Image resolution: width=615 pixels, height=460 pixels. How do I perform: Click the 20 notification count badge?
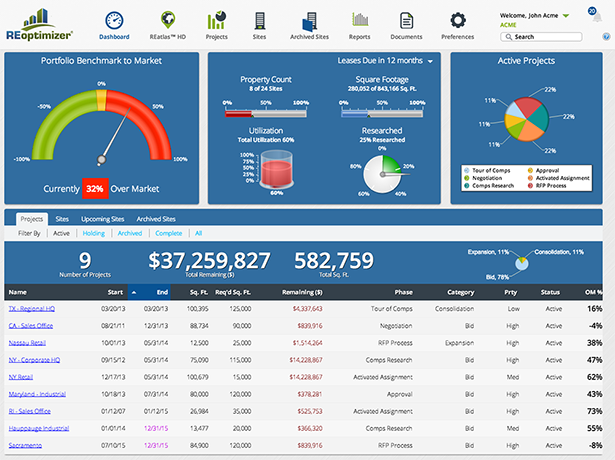coord(592,11)
